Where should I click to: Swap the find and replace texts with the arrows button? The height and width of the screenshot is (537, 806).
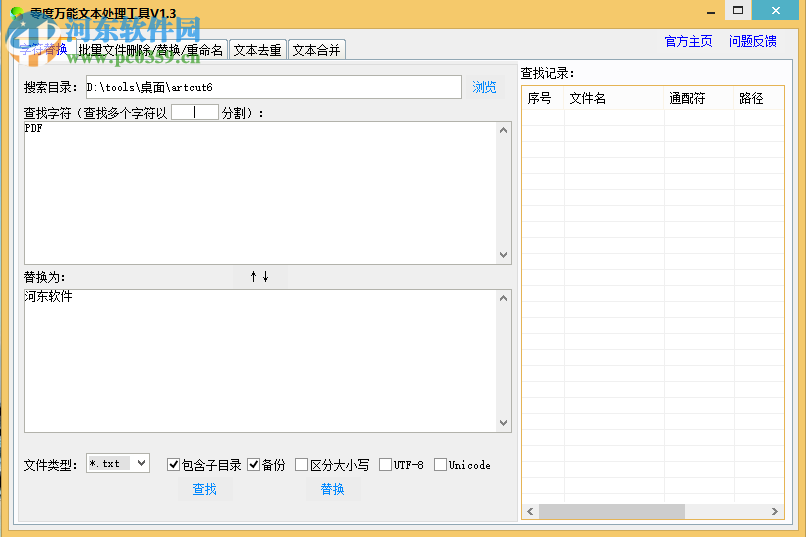click(x=260, y=277)
